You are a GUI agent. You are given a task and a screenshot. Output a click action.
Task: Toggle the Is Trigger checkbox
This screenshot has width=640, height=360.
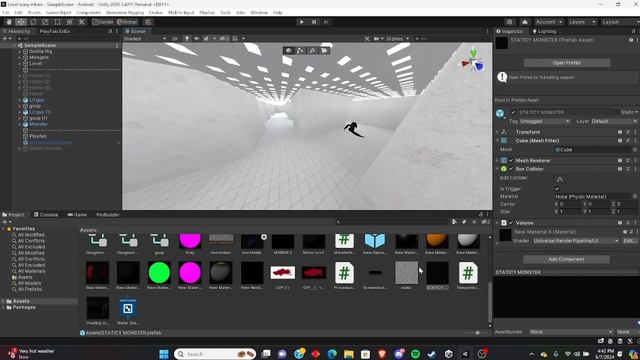click(557, 189)
